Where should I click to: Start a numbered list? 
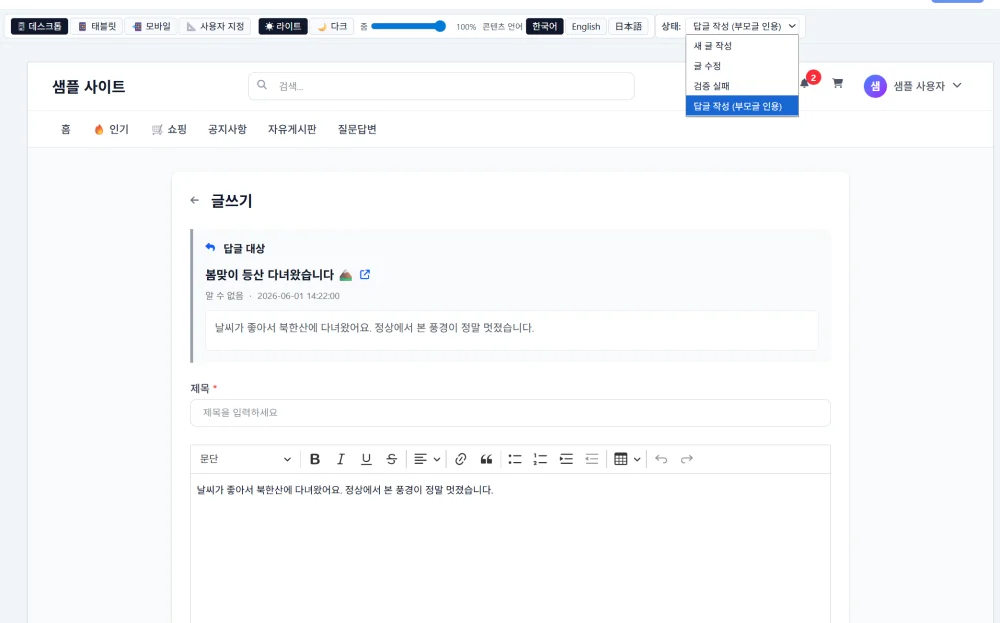(x=540, y=459)
